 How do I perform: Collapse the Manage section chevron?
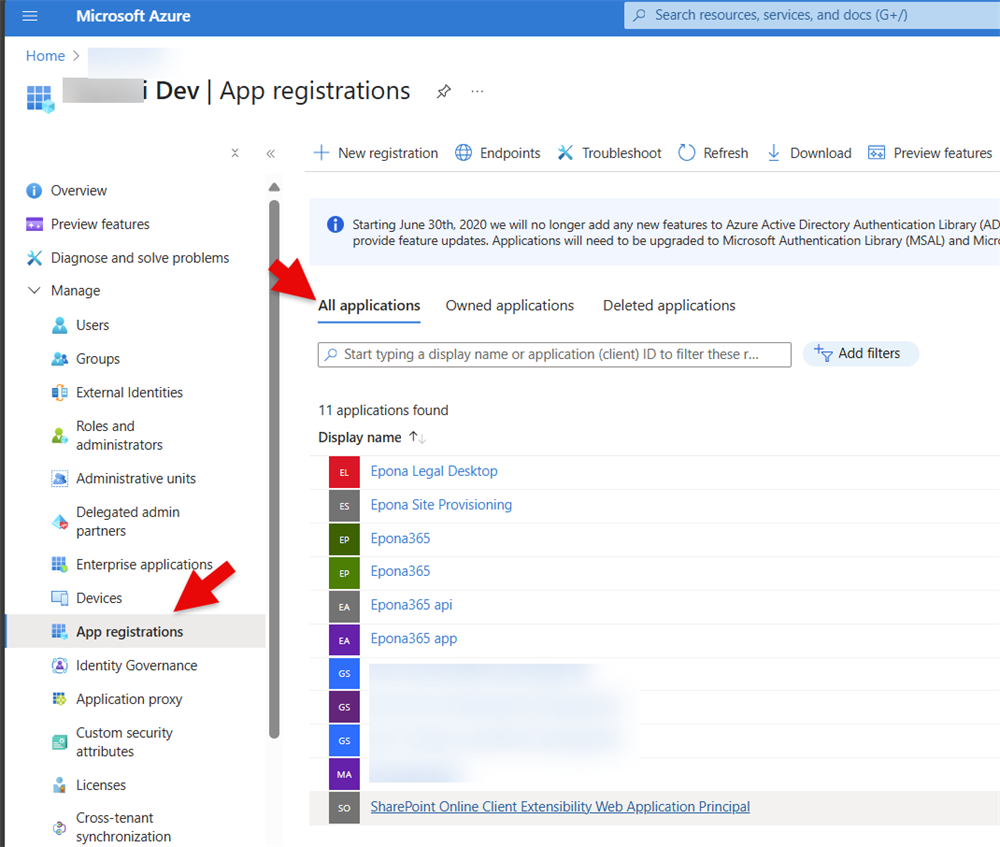pyautogui.click(x=34, y=290)
